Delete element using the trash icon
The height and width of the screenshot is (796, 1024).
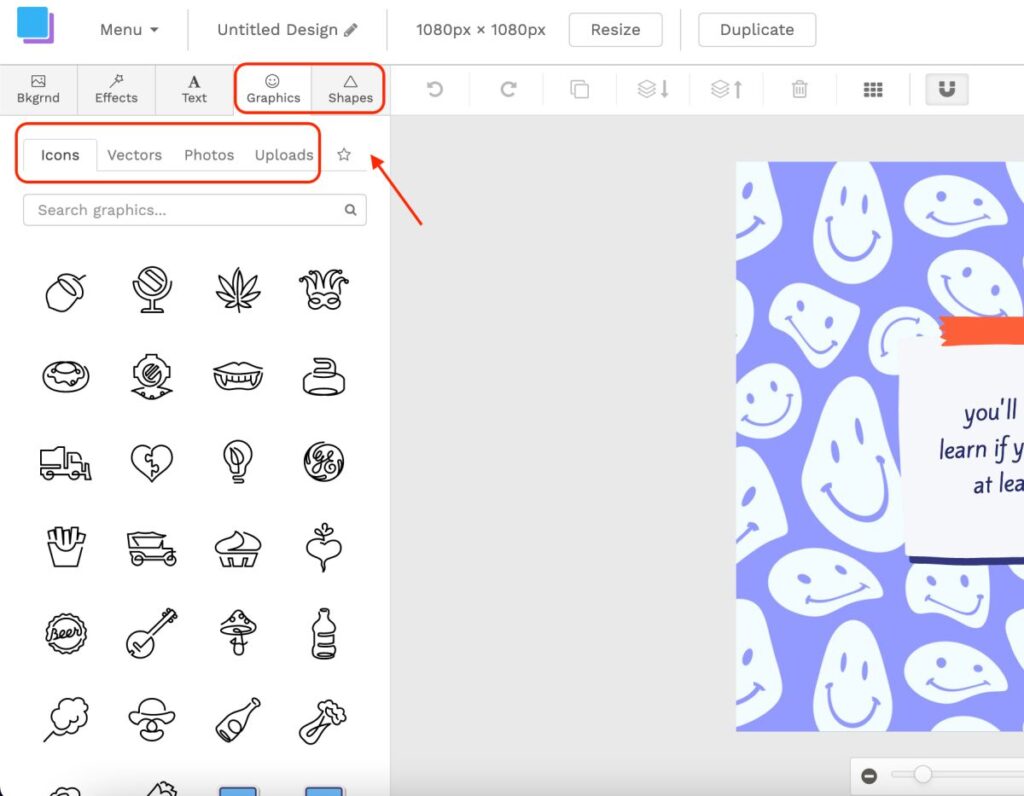[799, 89]
